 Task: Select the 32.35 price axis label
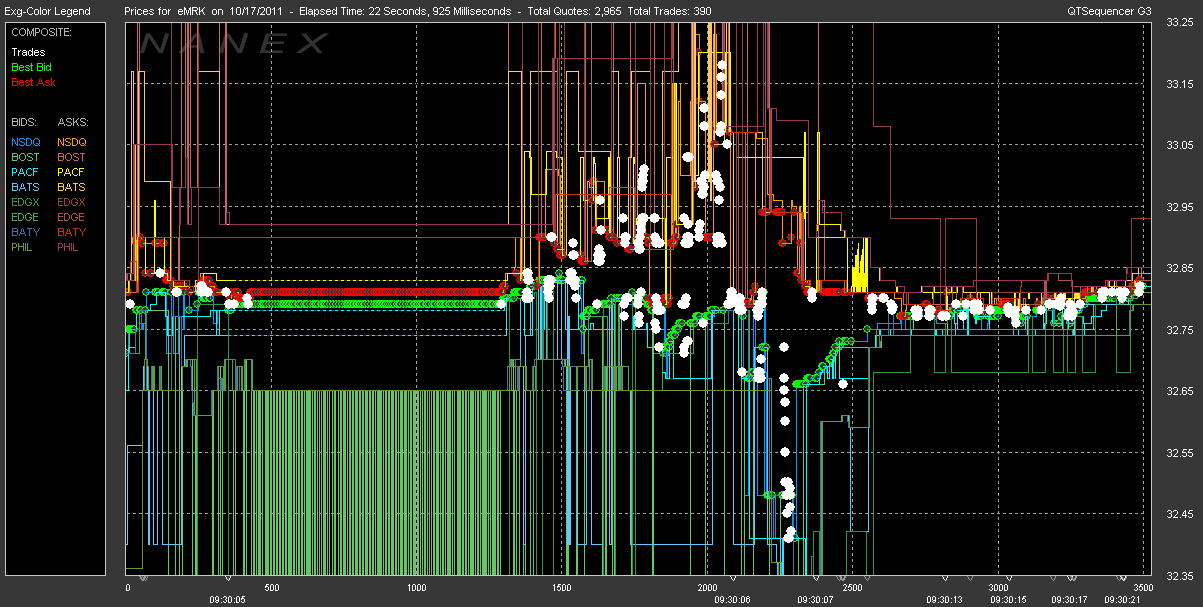(x=1179, y=575)
